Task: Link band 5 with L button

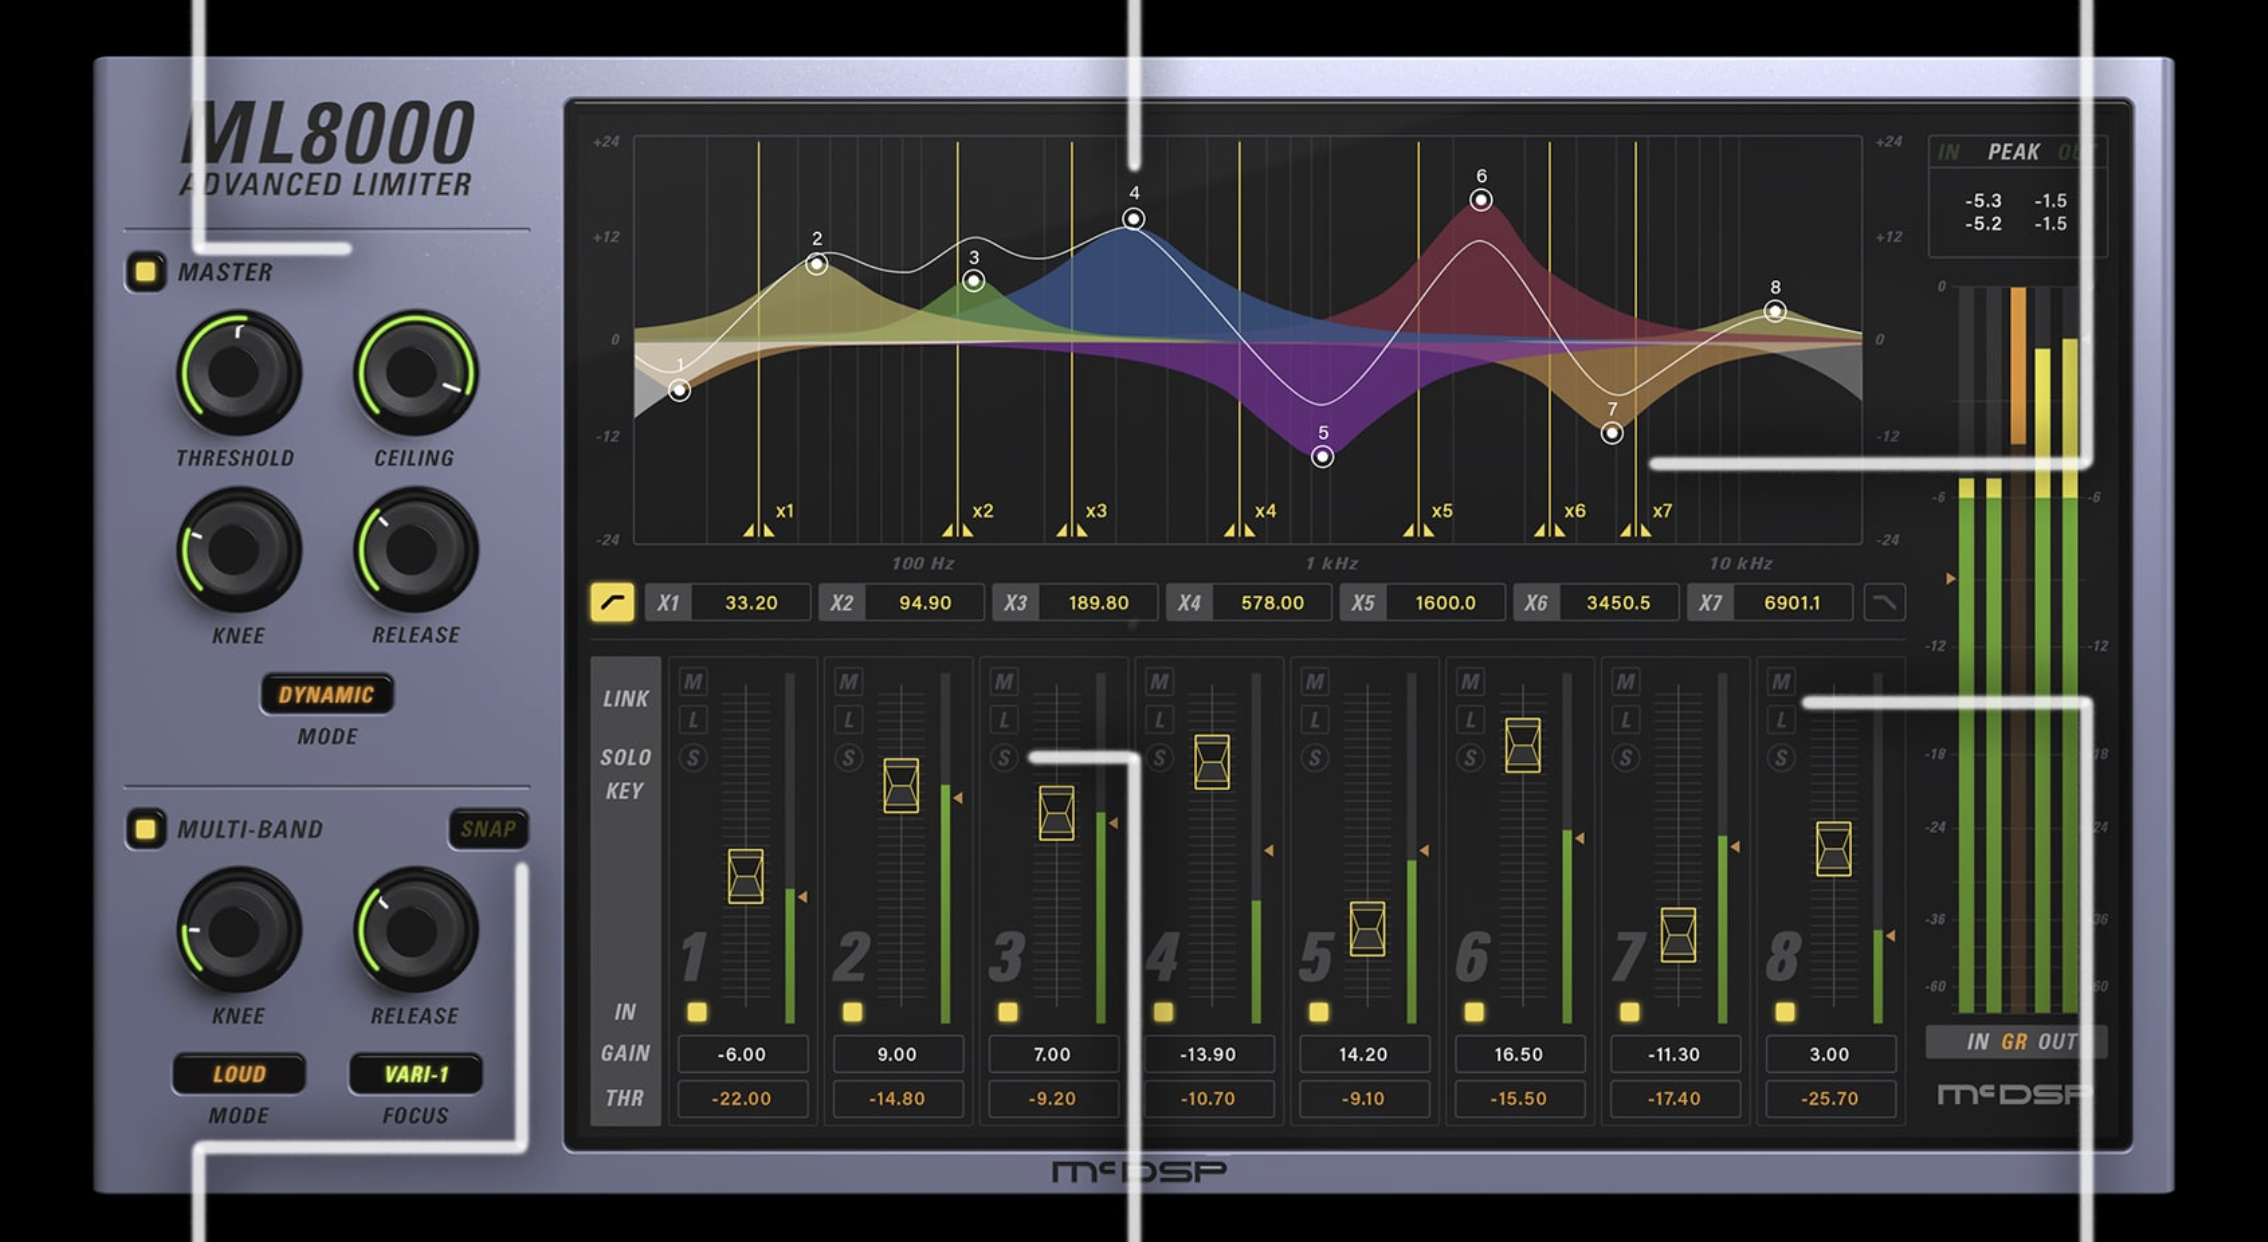Action: [1314, 720]
